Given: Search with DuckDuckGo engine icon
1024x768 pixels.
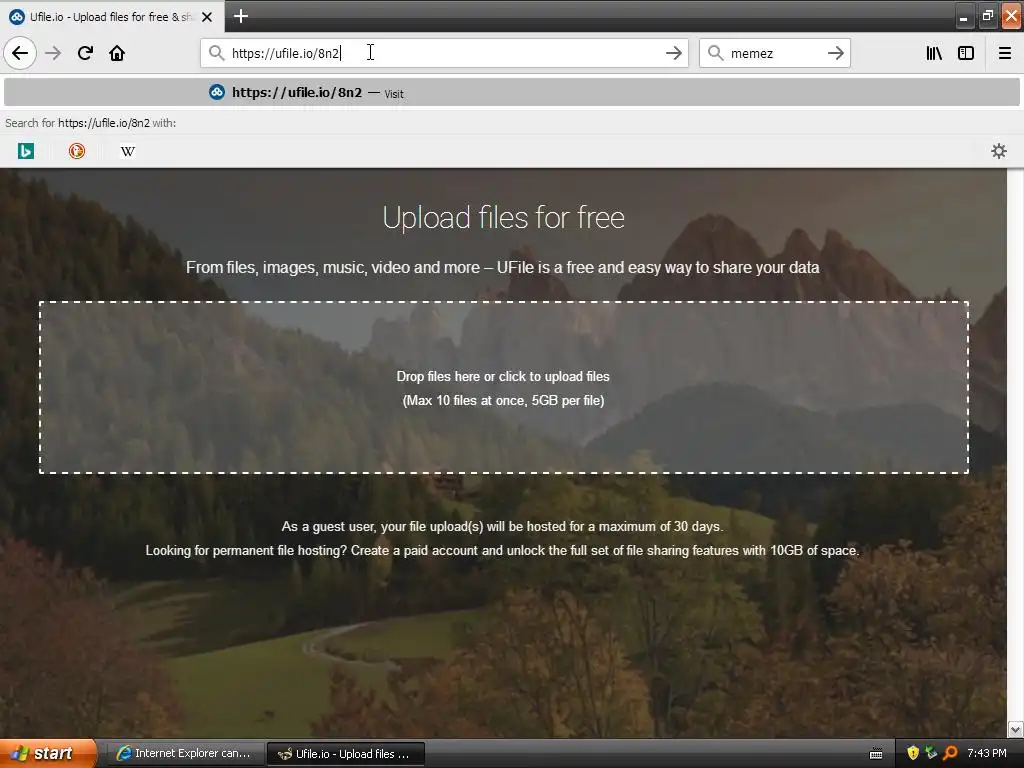Looking at the screenshot, I should tap(76, 152).
